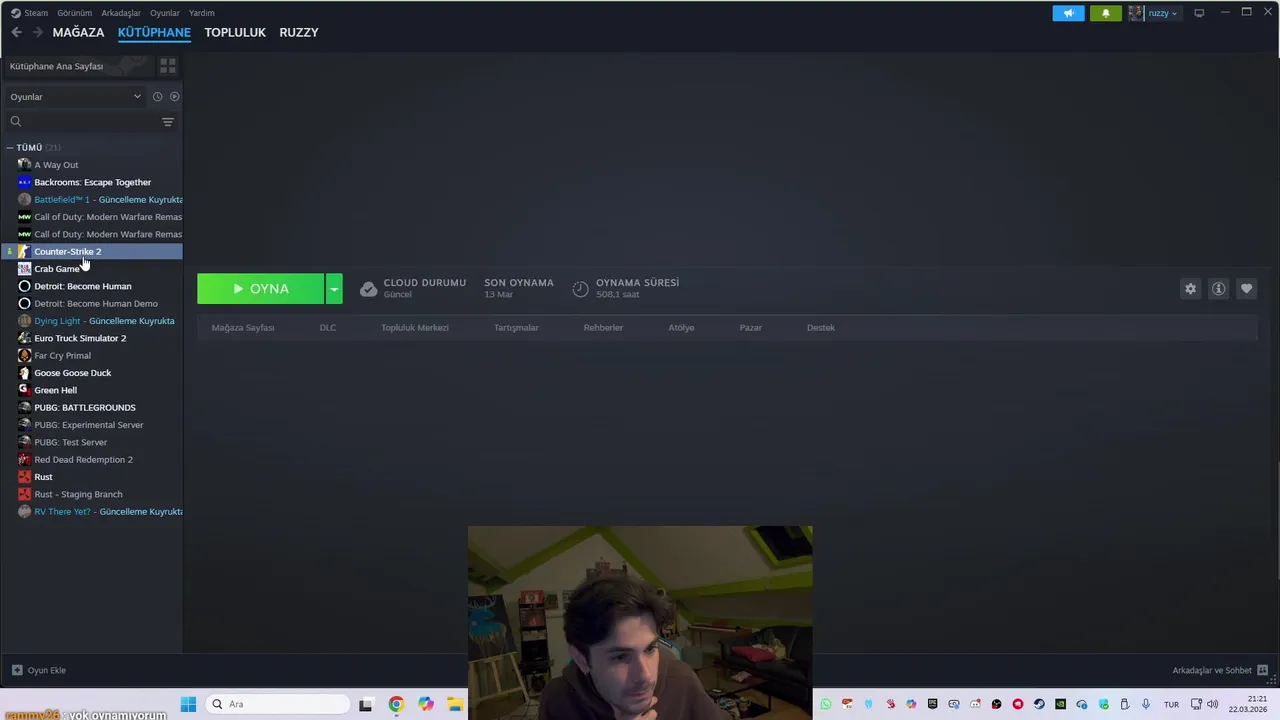Click the NVIDIA tray icon
Image resolution: width=1280 pixels, height=720 pixels.
pyautogui.click(x=1061, y=704)
